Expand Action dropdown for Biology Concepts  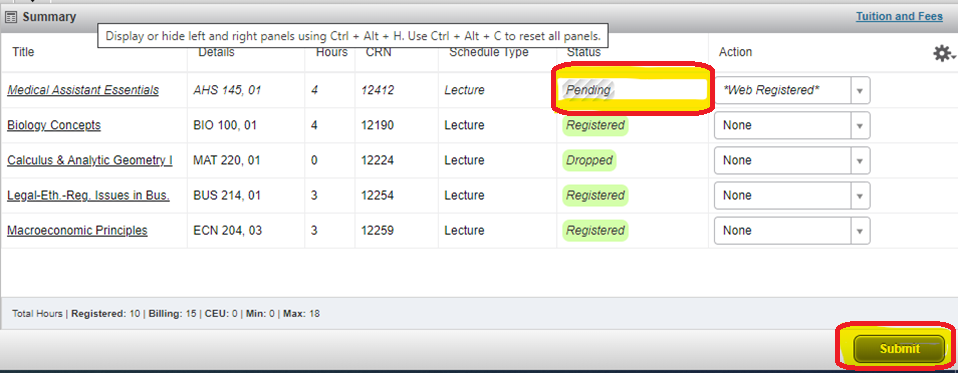[x=792, y=125]
